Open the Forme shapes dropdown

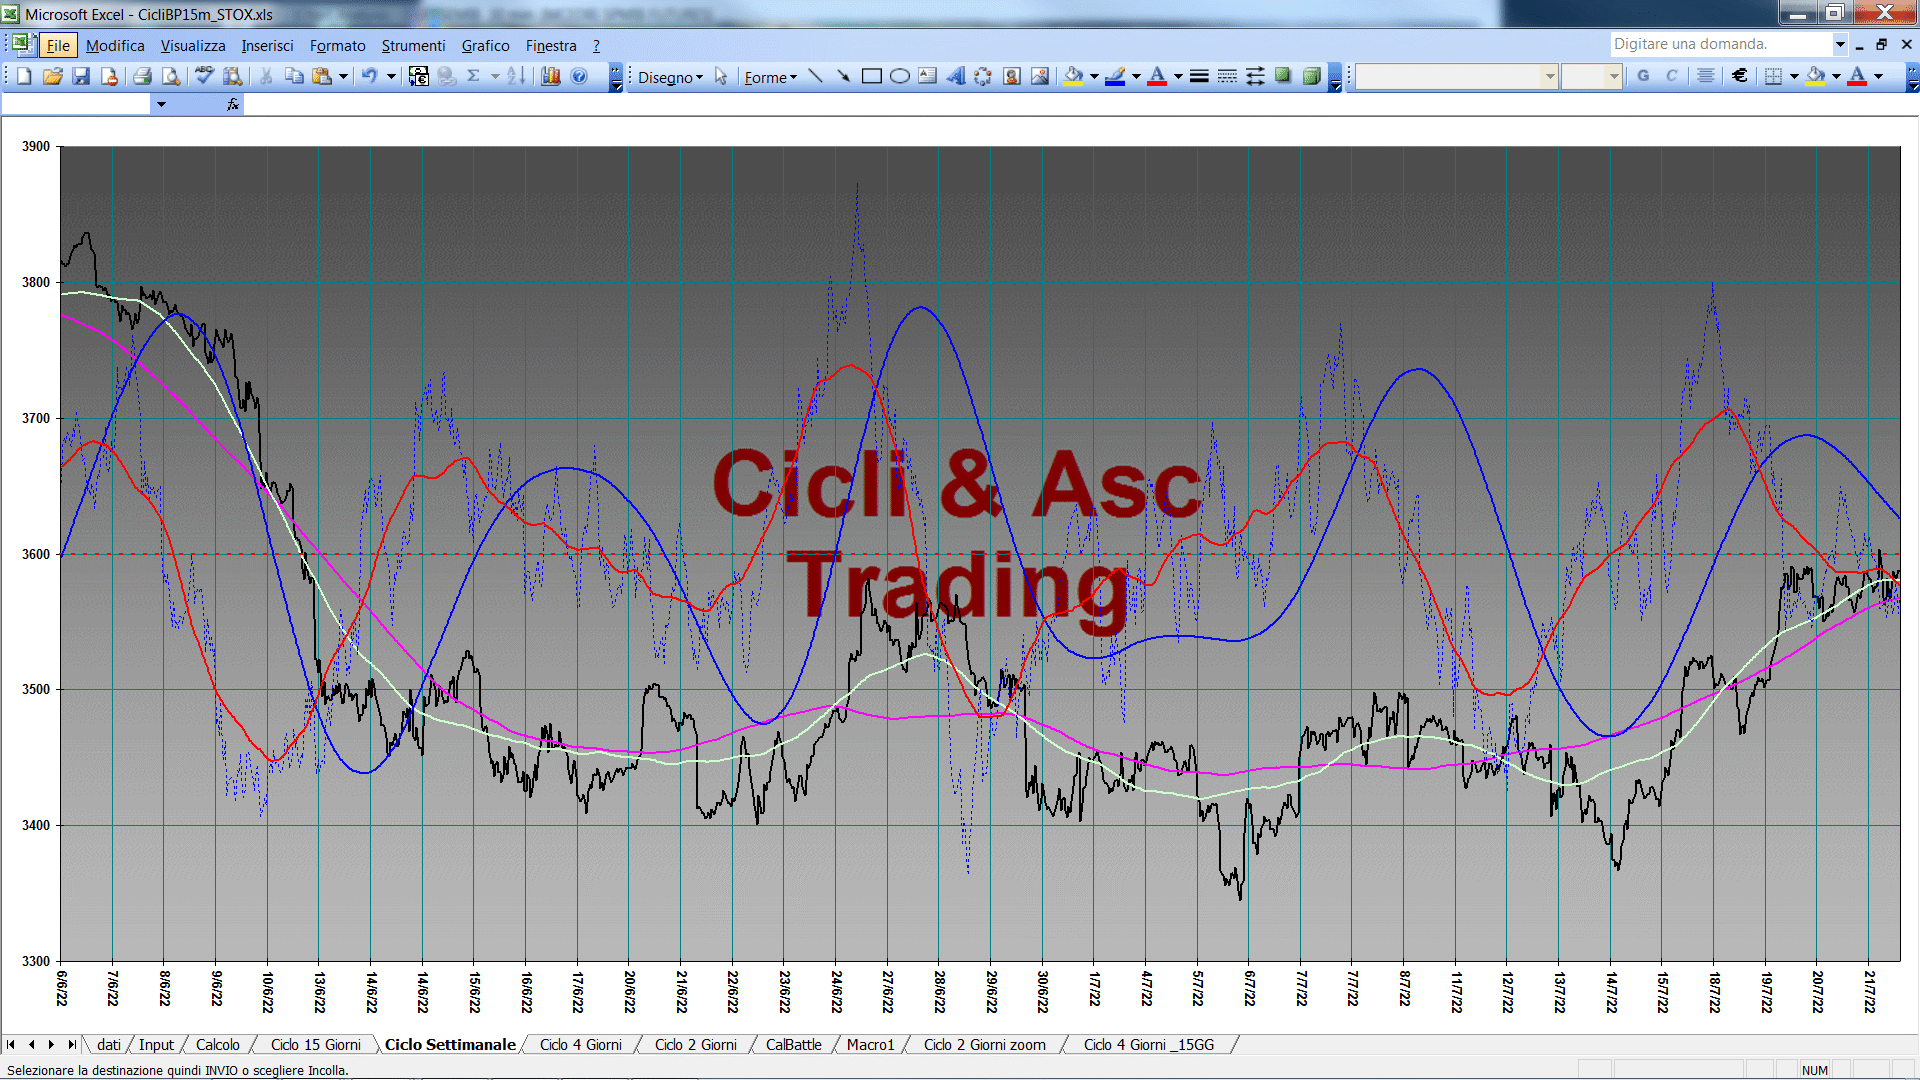770,77
